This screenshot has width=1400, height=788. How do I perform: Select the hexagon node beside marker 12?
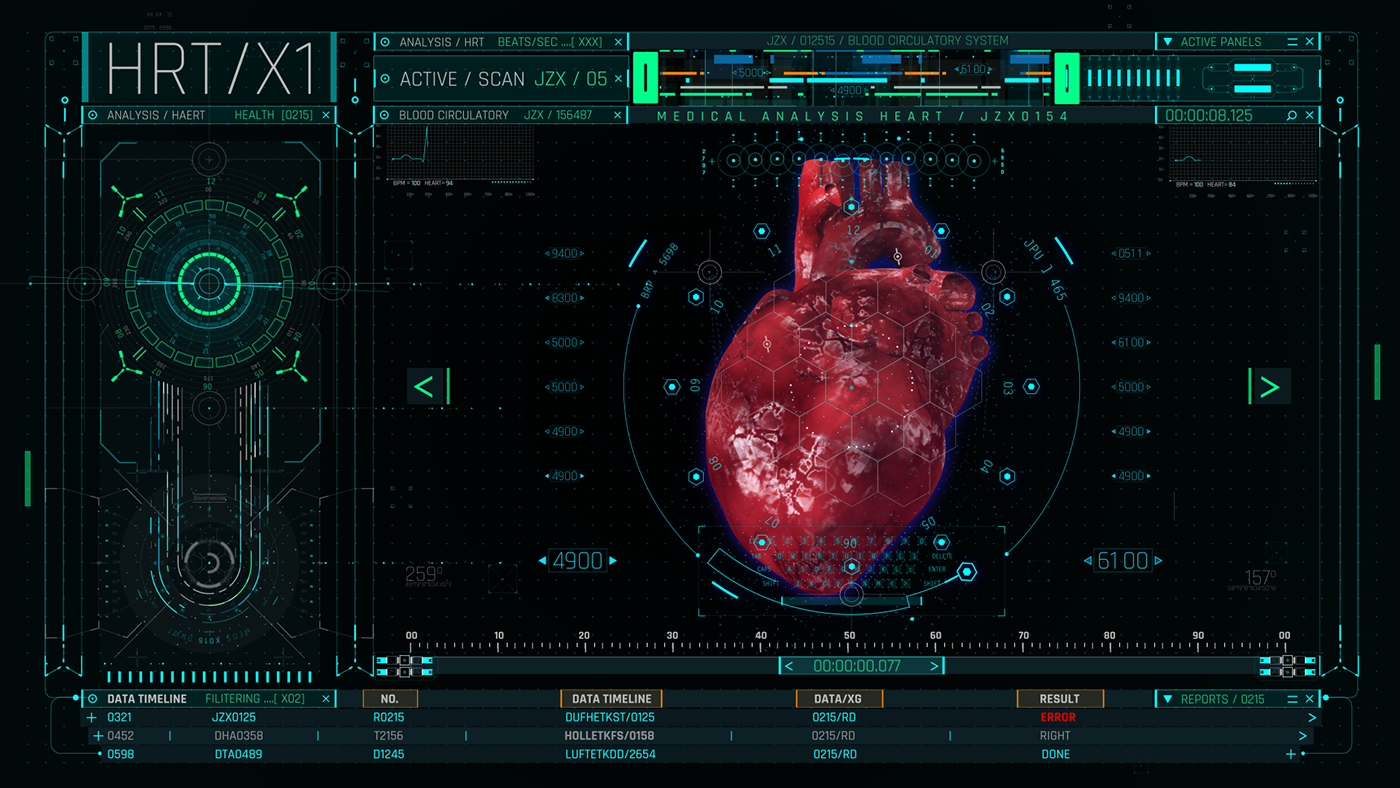point(851,206)
